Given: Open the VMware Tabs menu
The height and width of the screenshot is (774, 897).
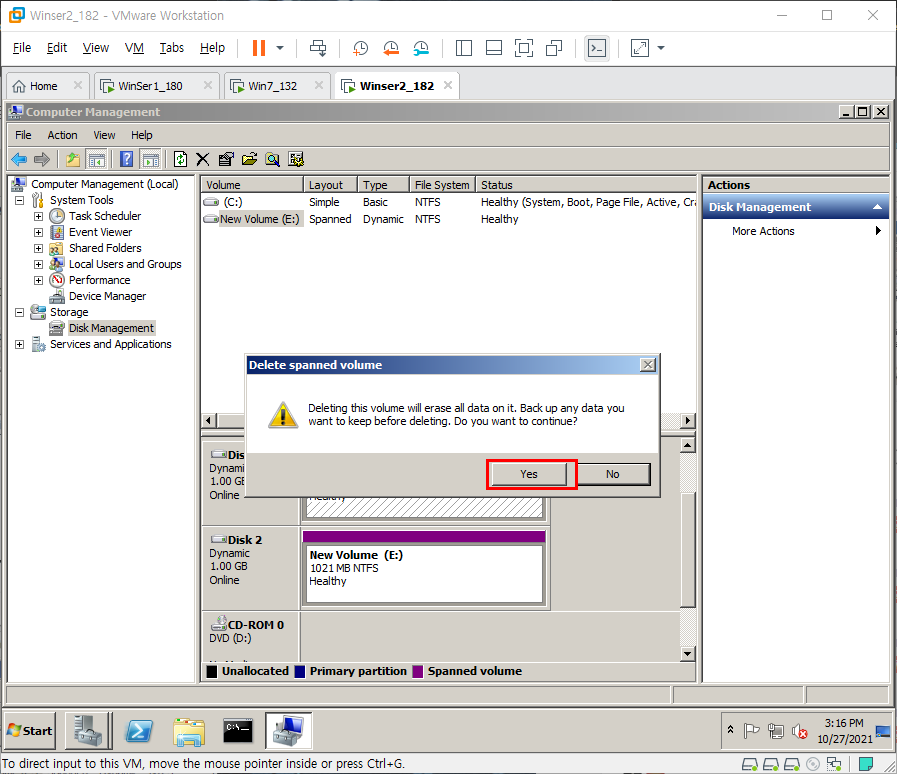Looking at the screenshot, I should pyautogui.click(x=172, y=48).
